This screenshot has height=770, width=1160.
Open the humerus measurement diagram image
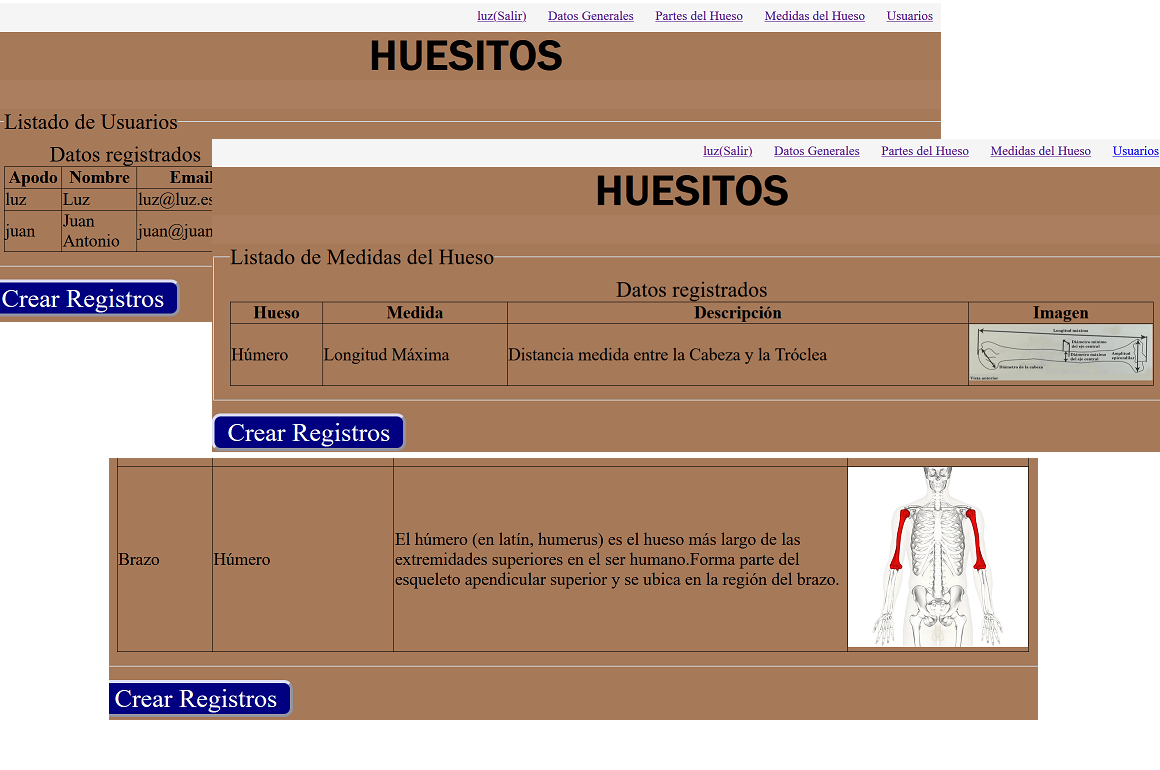[x=1060, y=353]
